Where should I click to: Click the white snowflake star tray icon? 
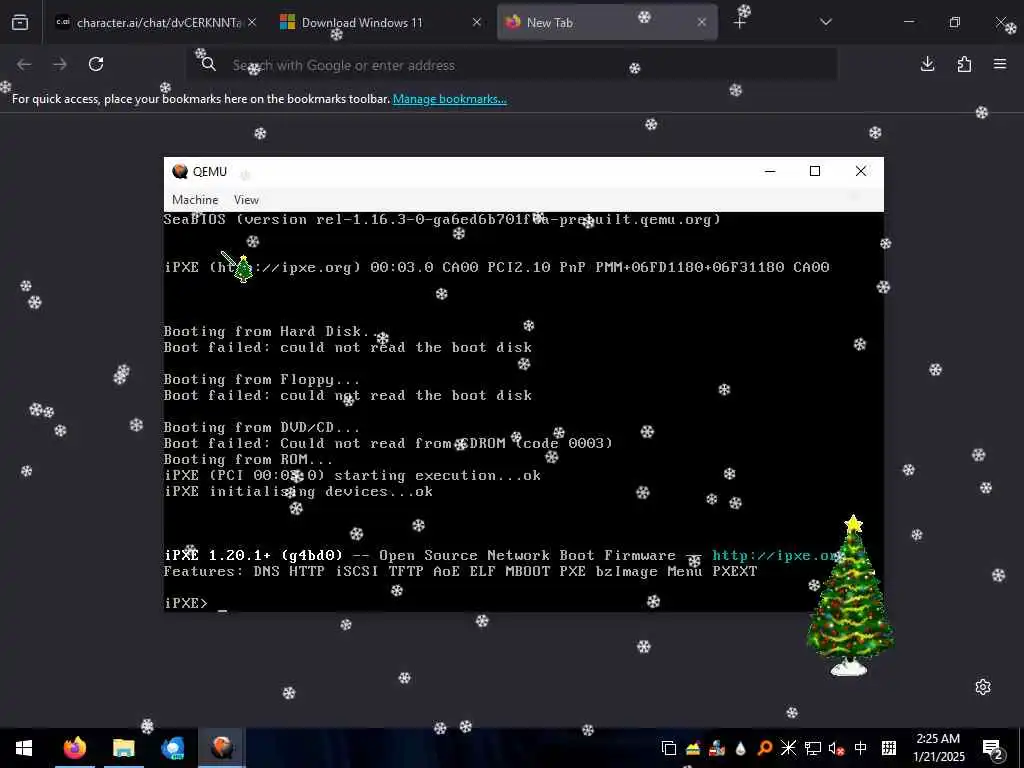[788, 748]
